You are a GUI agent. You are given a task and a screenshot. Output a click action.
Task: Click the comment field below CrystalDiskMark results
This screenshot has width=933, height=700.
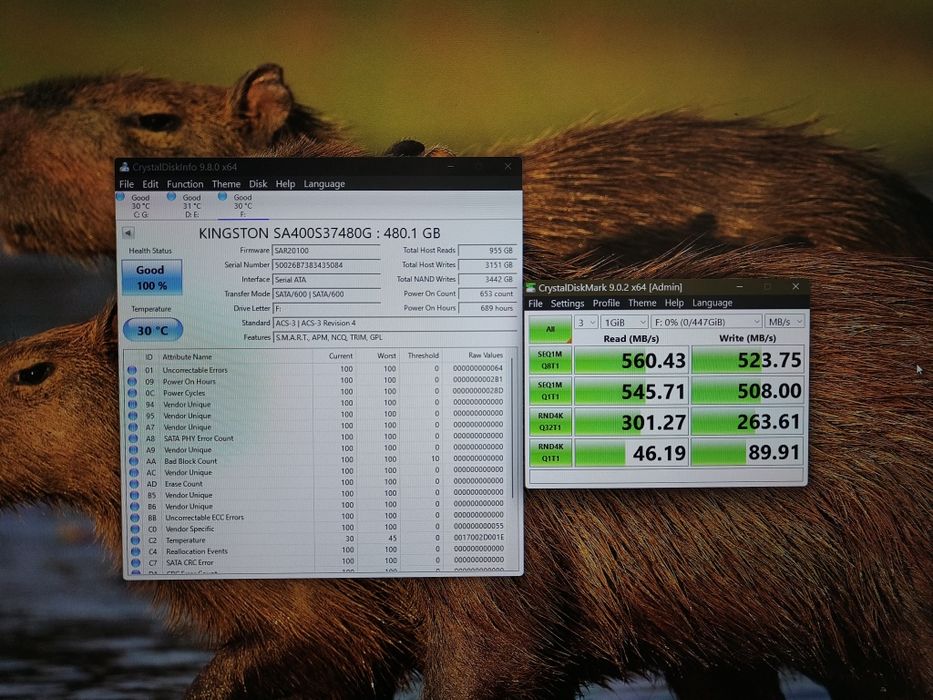tap(666, 476)
